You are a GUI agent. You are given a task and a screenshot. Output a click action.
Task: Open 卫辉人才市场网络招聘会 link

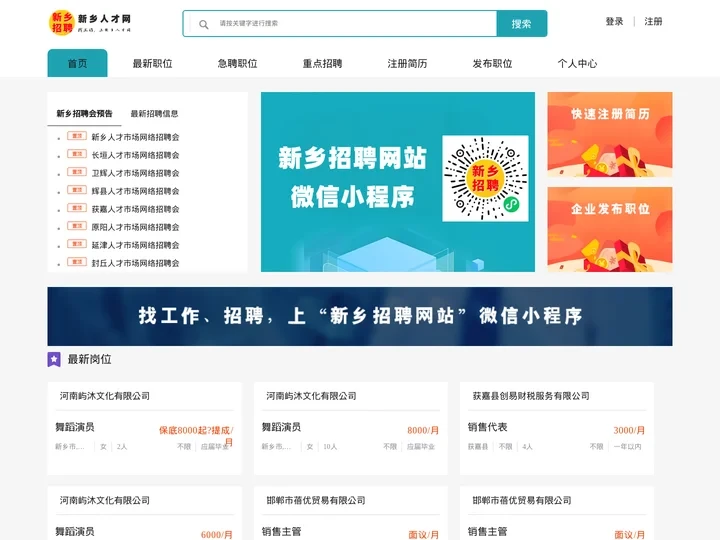coord(135,173)
